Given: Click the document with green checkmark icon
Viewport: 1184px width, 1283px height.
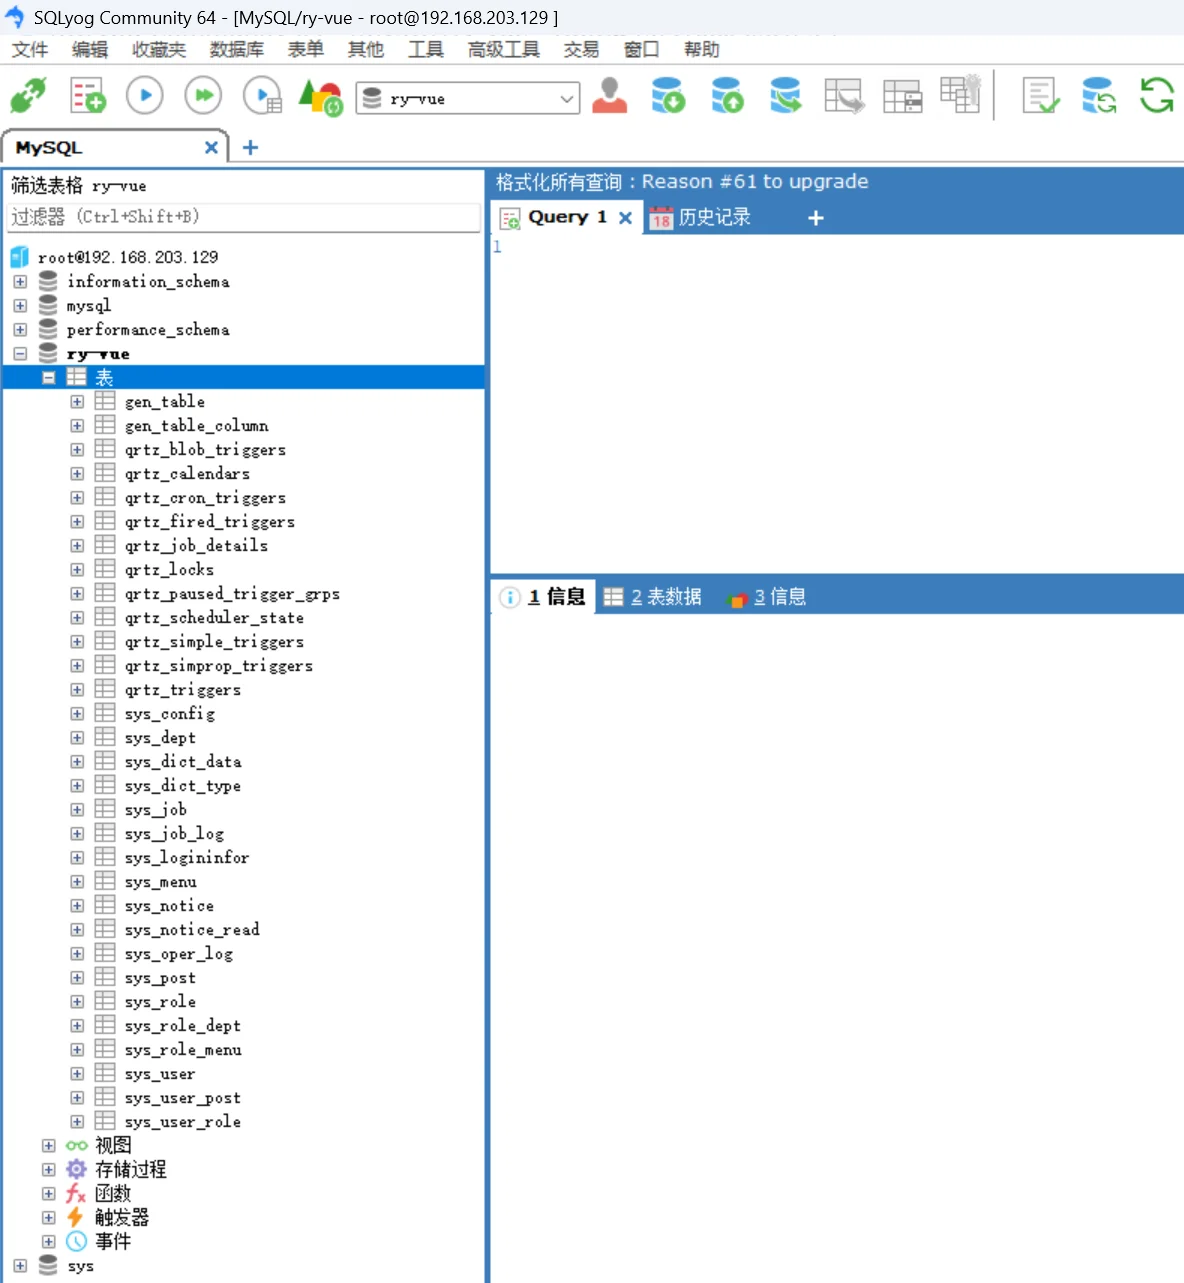Looking at the screenshot, I should pos(1041,96).
